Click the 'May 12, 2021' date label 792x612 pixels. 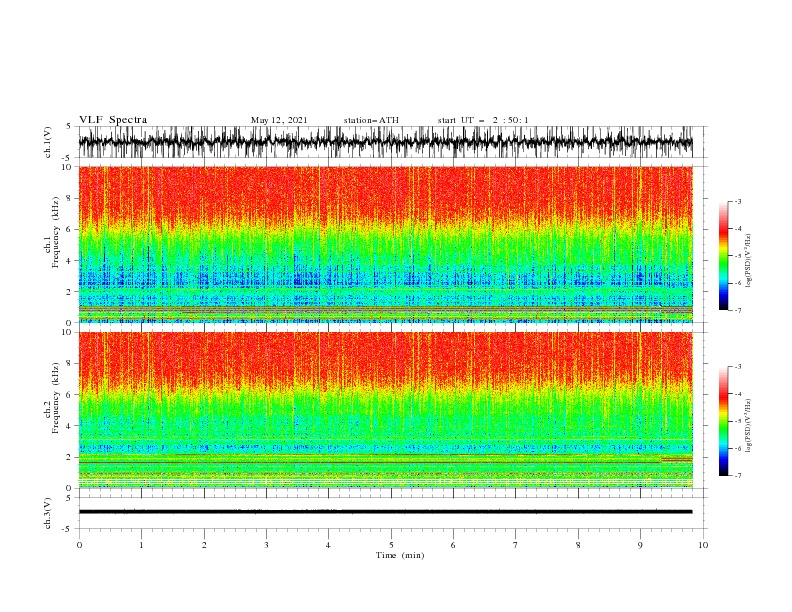coord(279,120)
